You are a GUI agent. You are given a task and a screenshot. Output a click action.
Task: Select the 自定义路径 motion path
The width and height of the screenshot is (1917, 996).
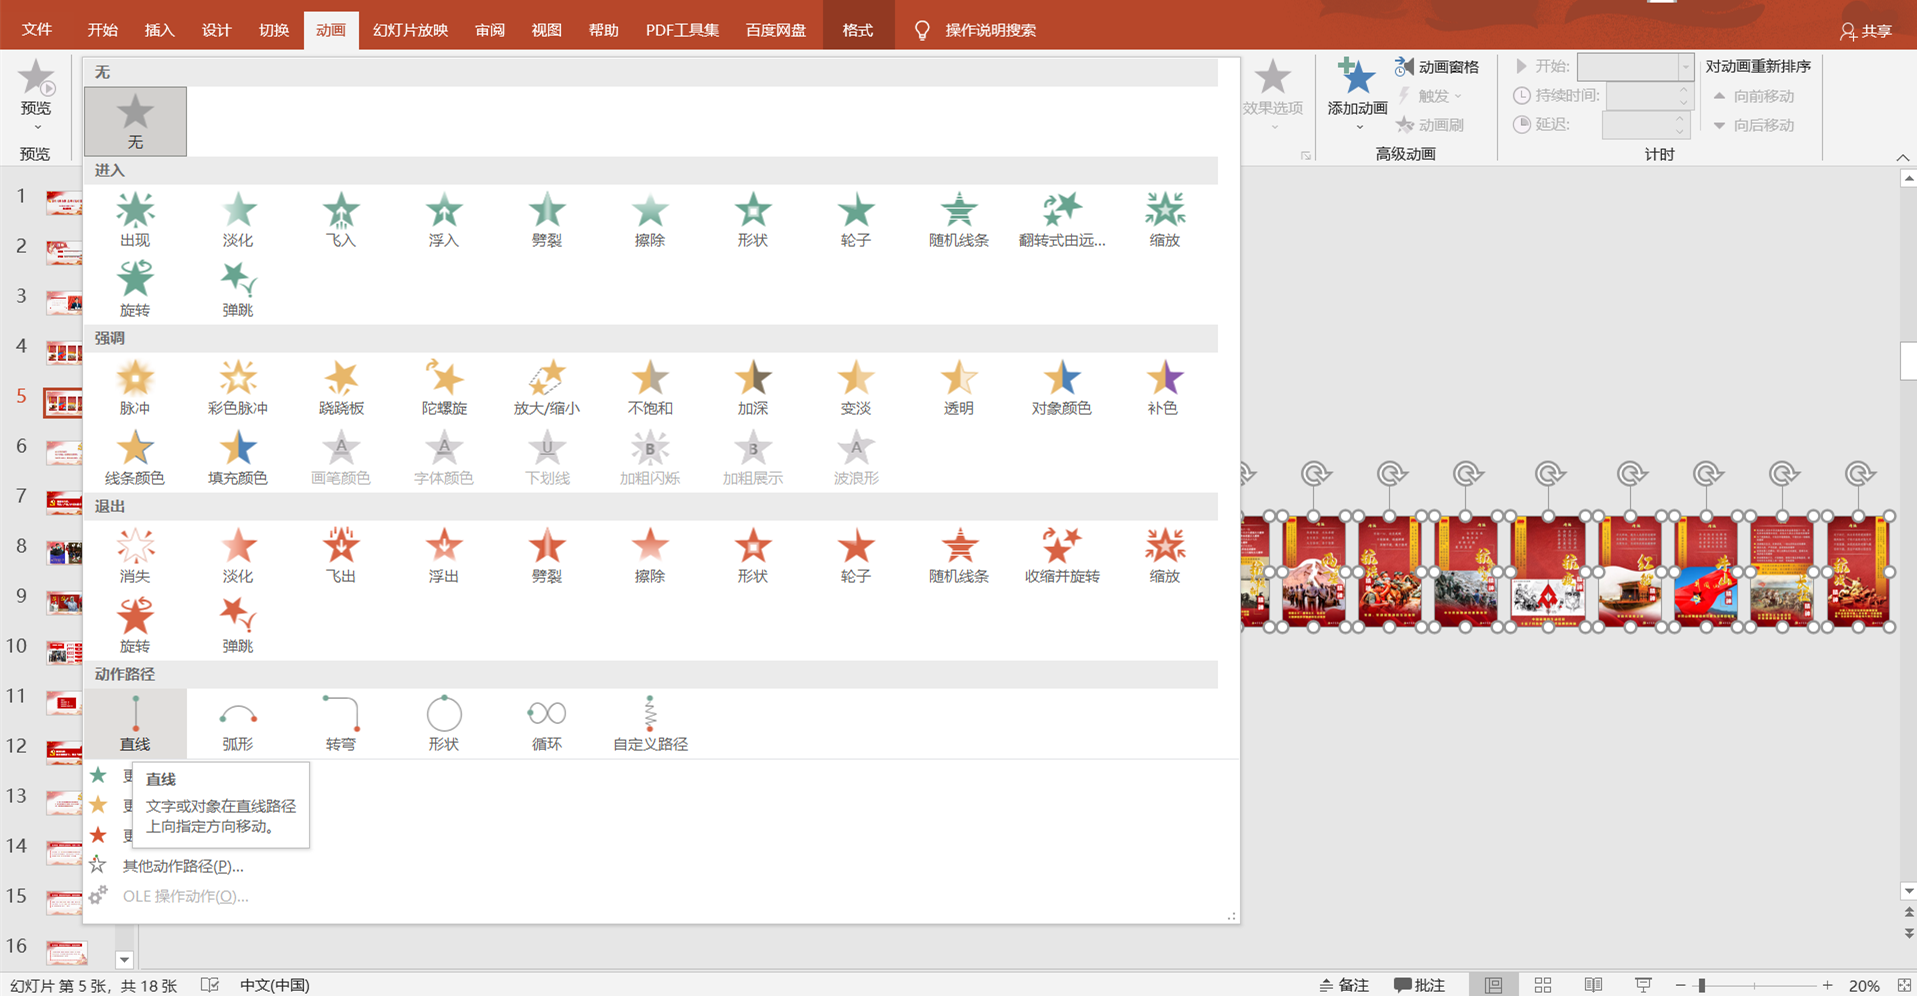(650, 724)
